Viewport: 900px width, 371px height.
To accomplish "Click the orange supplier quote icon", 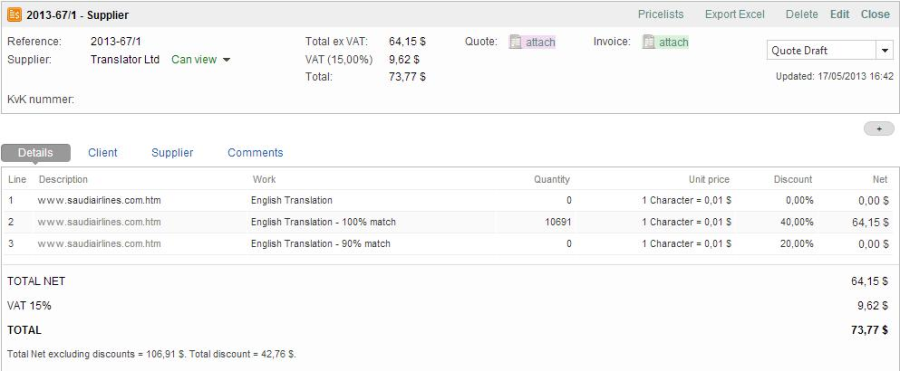I will [x=14, y=14].
